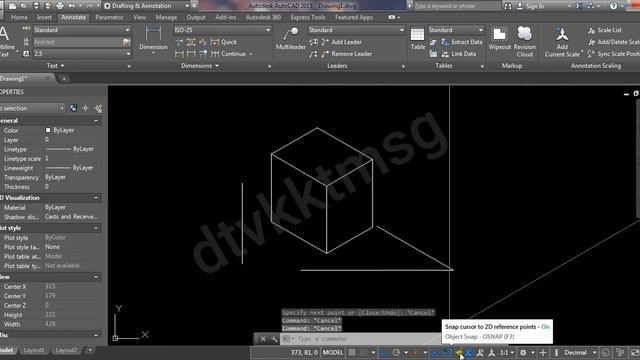
Task: Switch to the Home ribbon tab
Action: tap(19, 17)
